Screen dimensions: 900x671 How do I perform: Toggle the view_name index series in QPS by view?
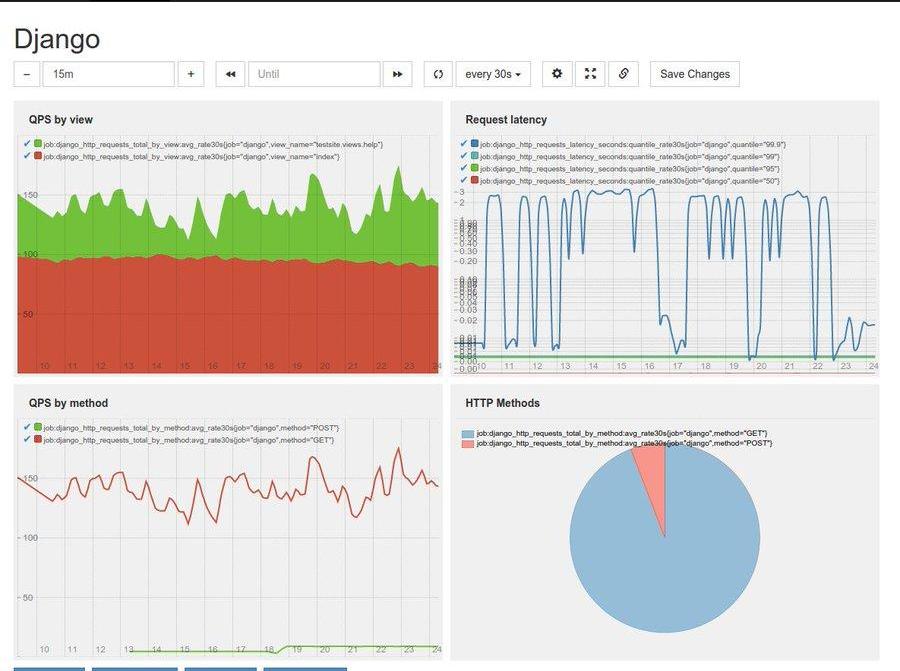coord(28,157)
